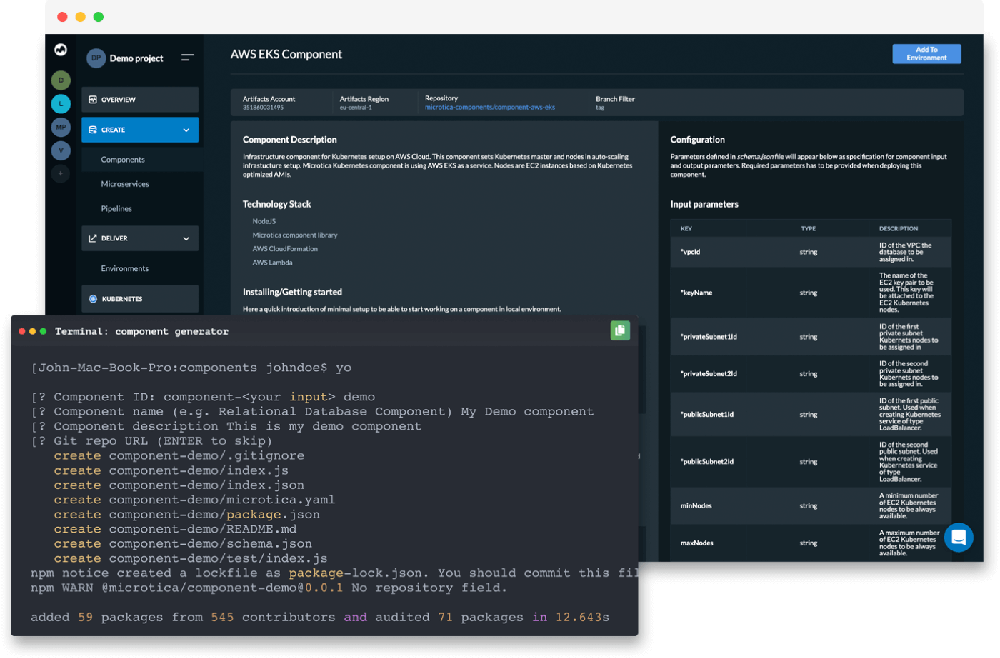Open the Overview menu item

140,99
